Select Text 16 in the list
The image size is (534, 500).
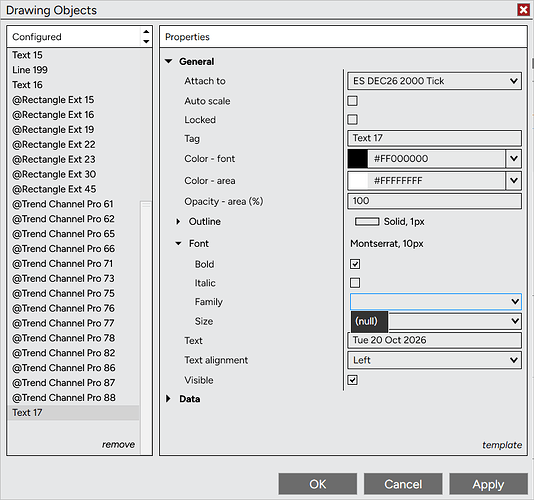73,85
